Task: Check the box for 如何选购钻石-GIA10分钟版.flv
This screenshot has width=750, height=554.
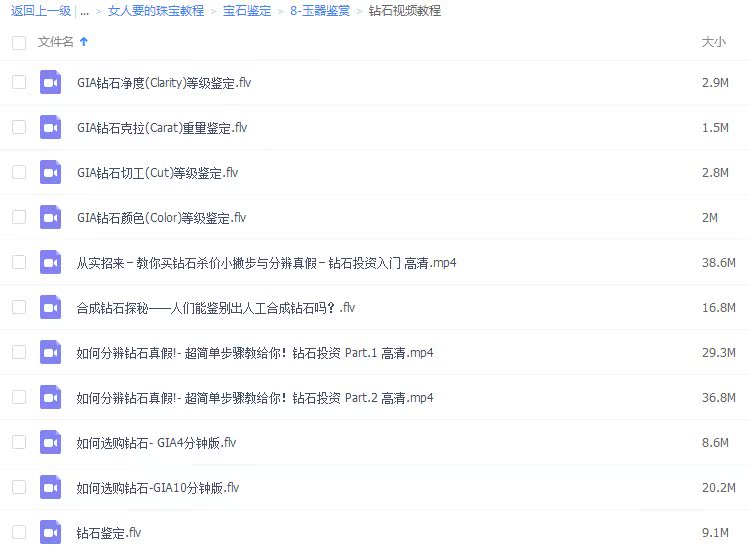Action: click(19, 487)
